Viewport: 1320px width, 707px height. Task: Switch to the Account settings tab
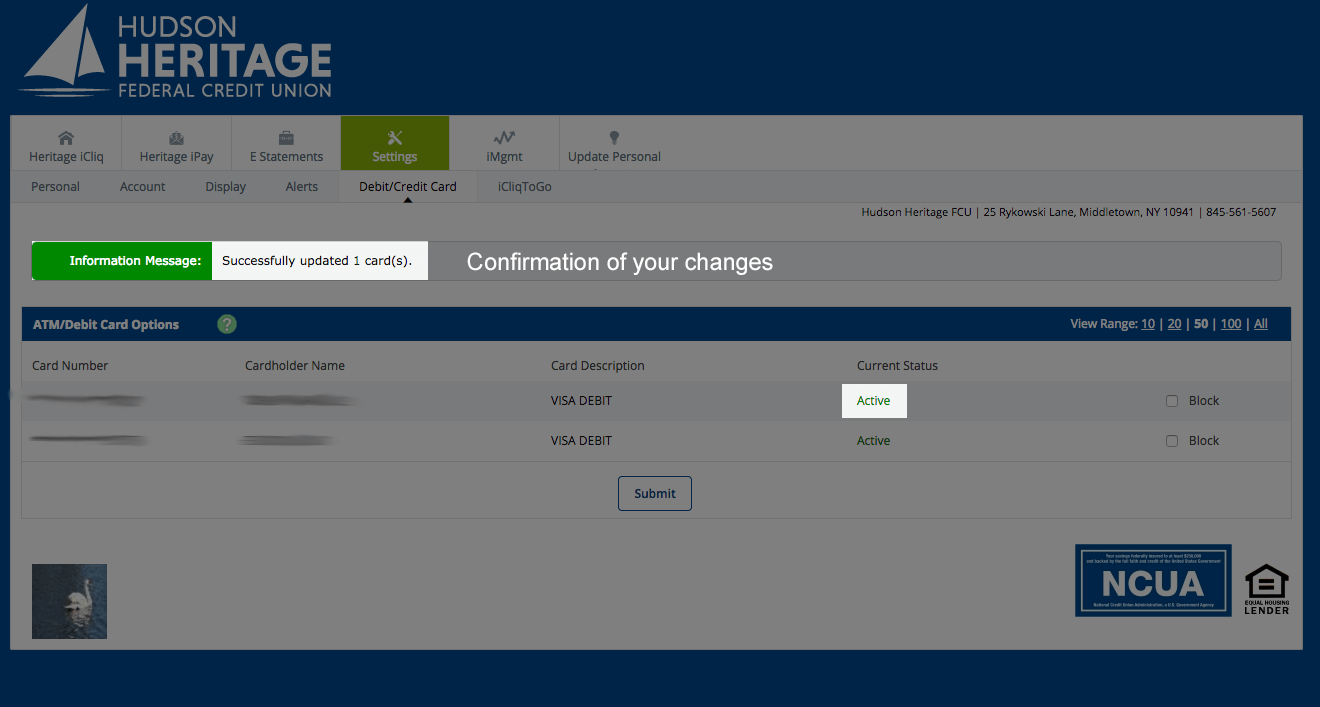pyautogui.click(x=142, y=186)
